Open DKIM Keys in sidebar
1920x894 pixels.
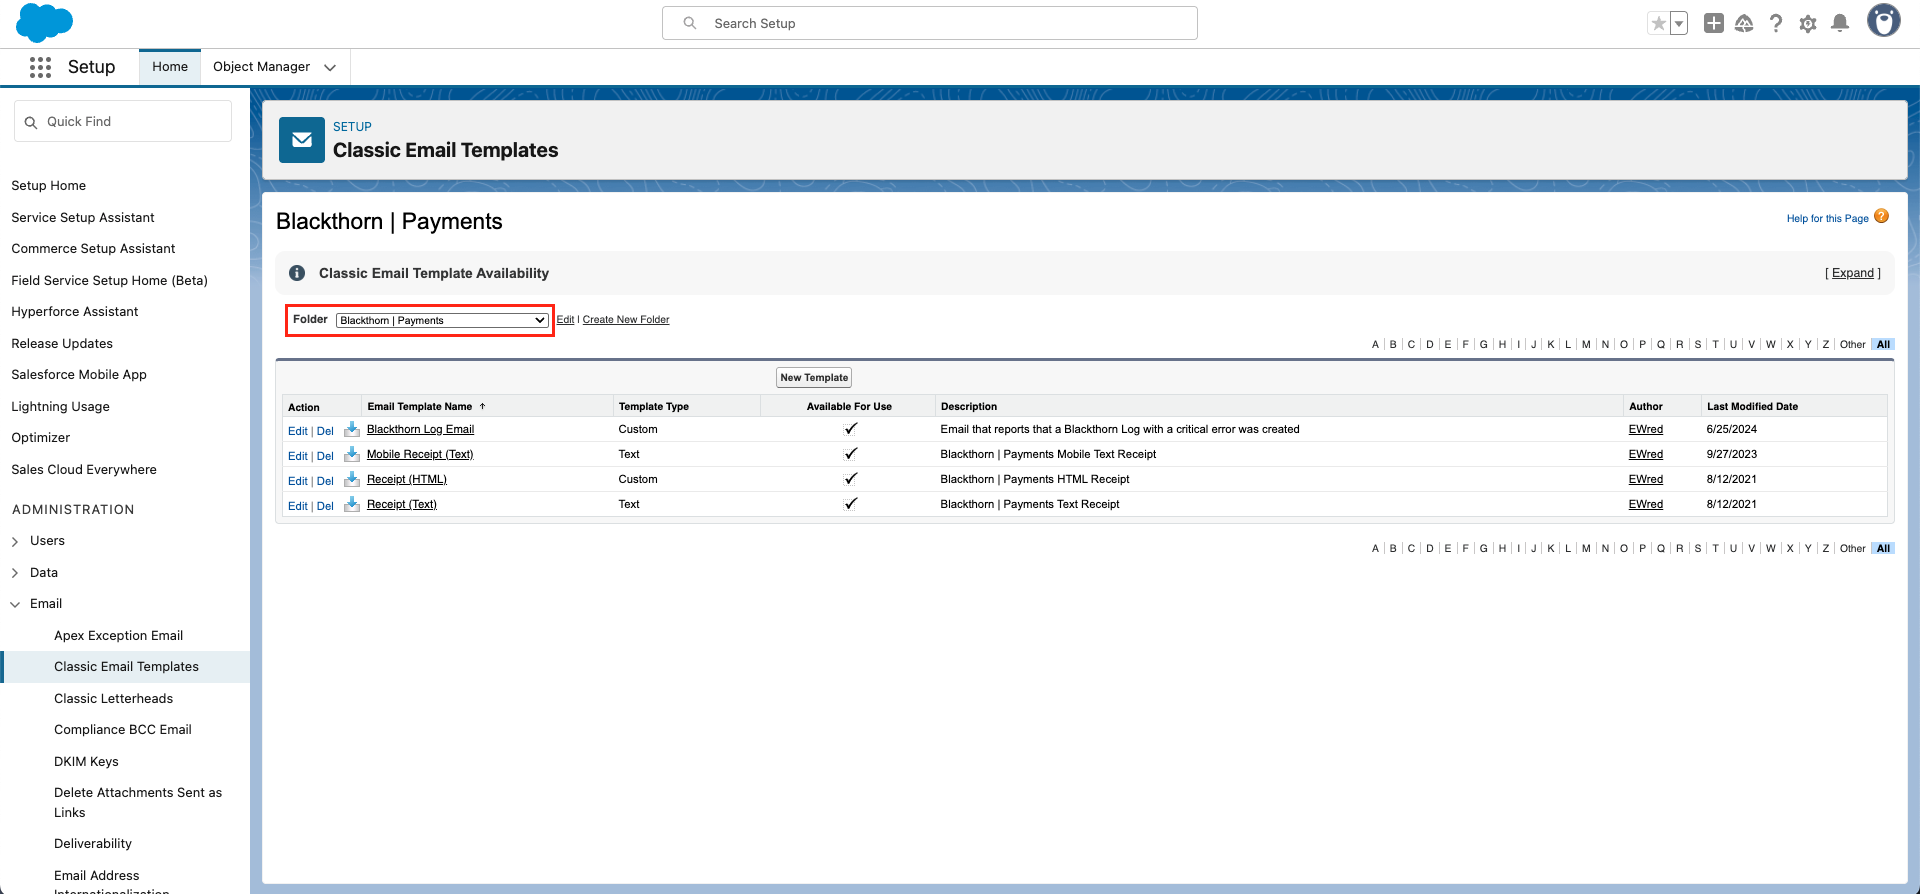pos(86,761)
